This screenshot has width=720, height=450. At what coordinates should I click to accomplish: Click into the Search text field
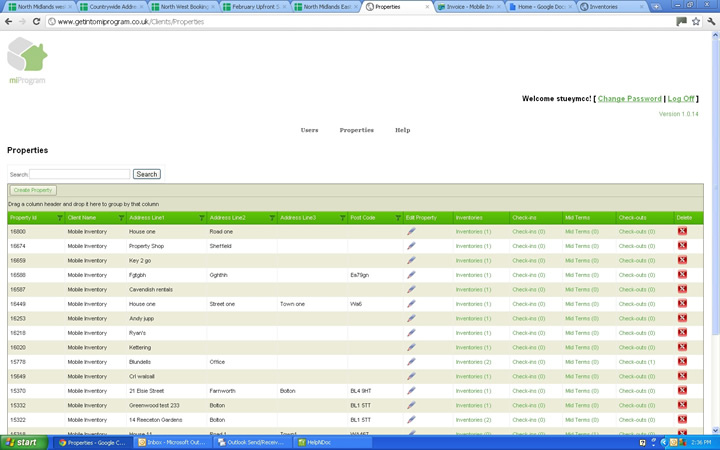(x=80, y=174)
